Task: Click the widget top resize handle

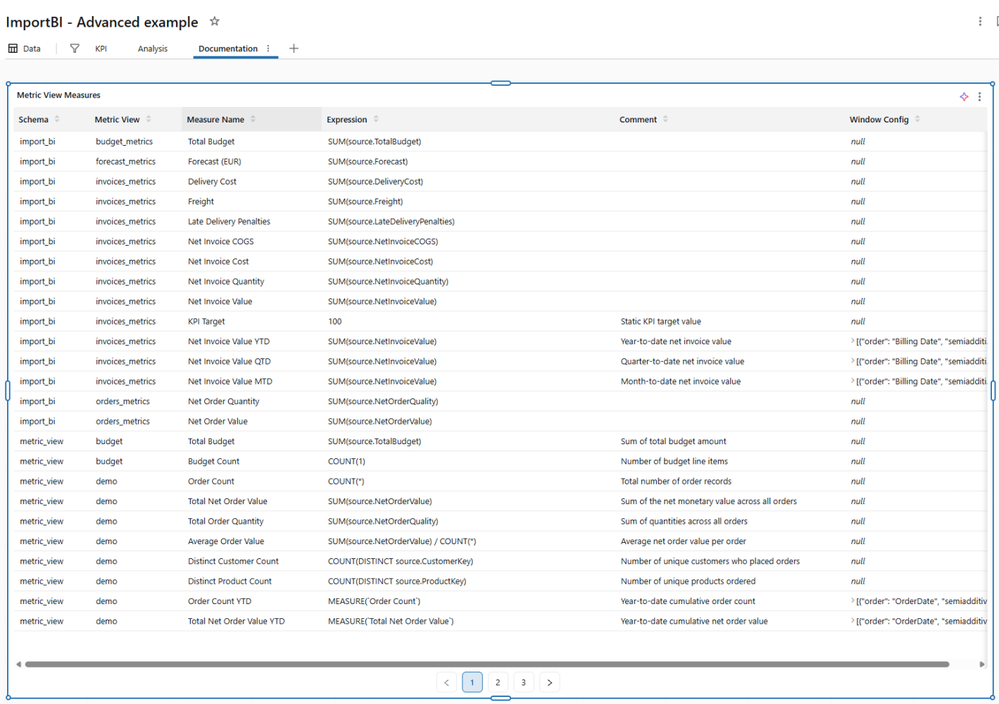Action: click(x=501, y=83)
